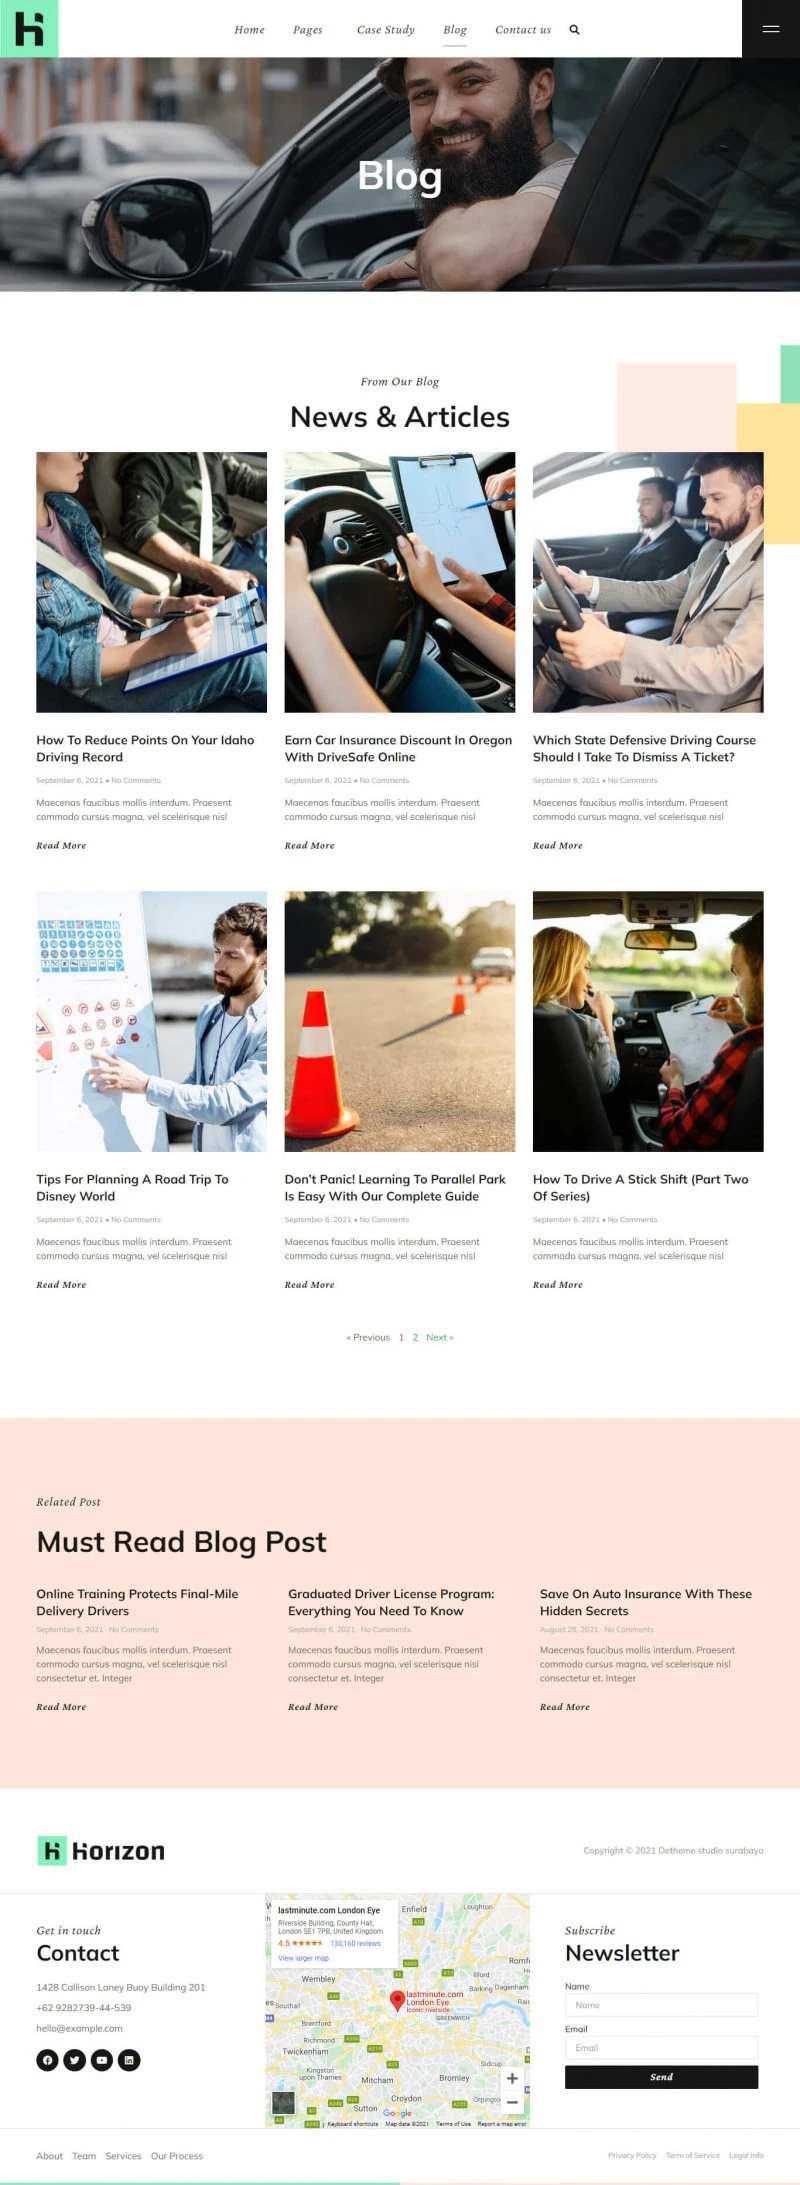800x2185 pixels.
Task: Click the Send newsletter button
Action: 661,2077
